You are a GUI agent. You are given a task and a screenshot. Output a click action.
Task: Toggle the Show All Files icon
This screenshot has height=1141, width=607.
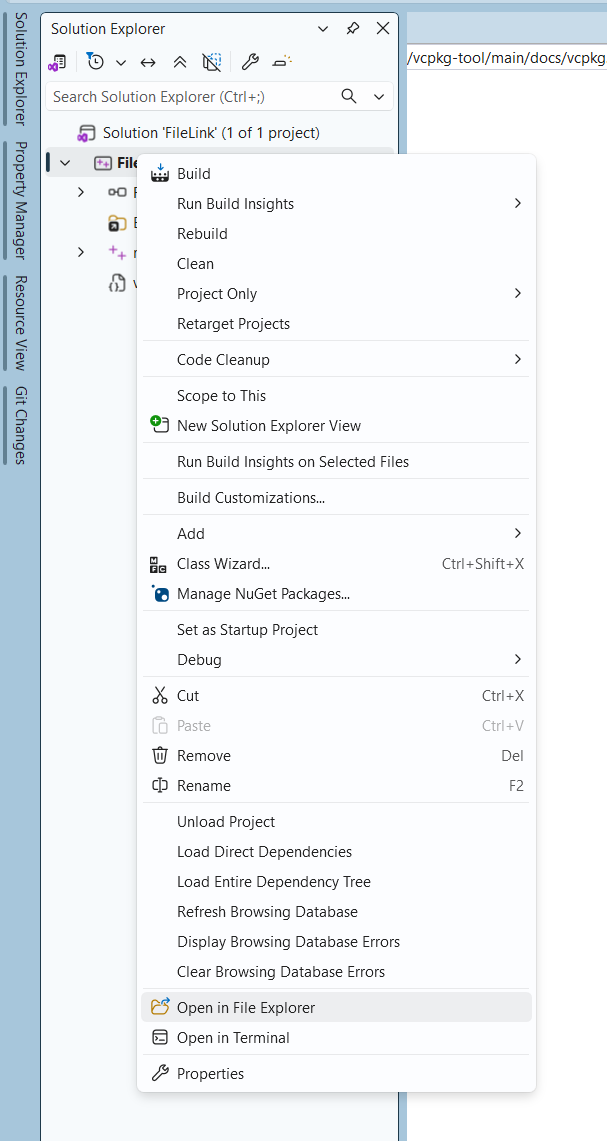coord(211,62)
